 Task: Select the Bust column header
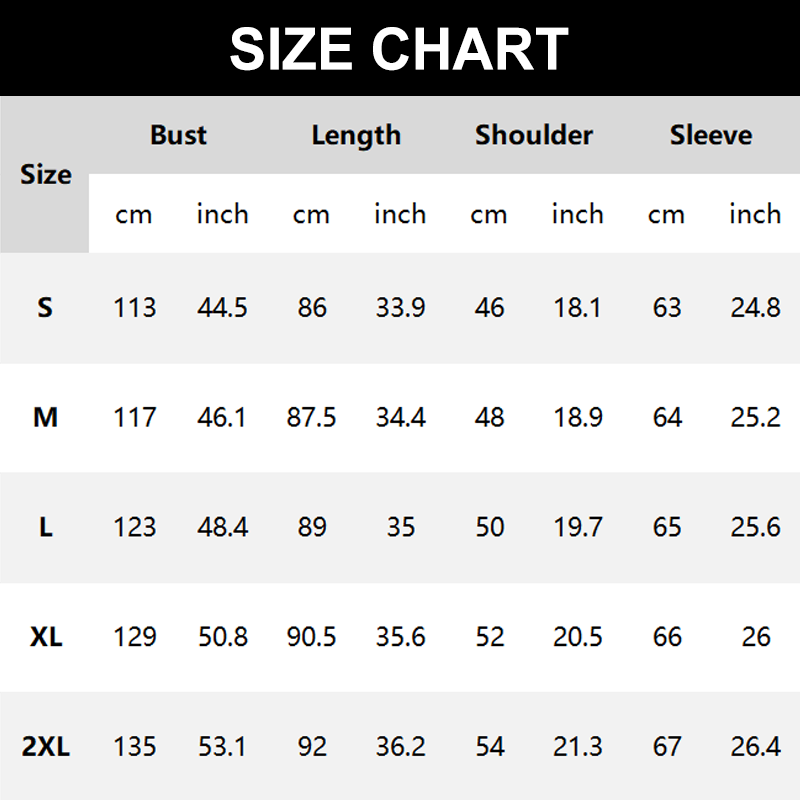pos(178,135)
